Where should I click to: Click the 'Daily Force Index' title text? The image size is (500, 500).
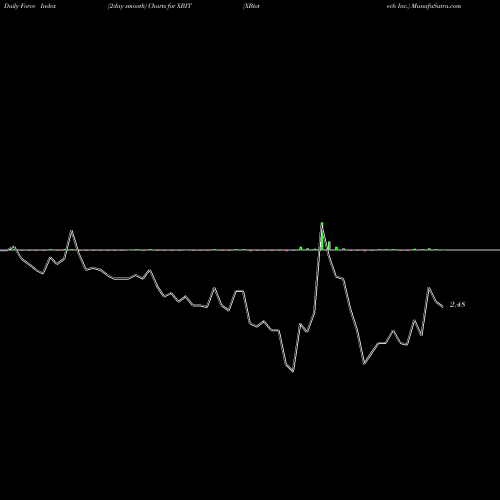[x=30, y=6]
